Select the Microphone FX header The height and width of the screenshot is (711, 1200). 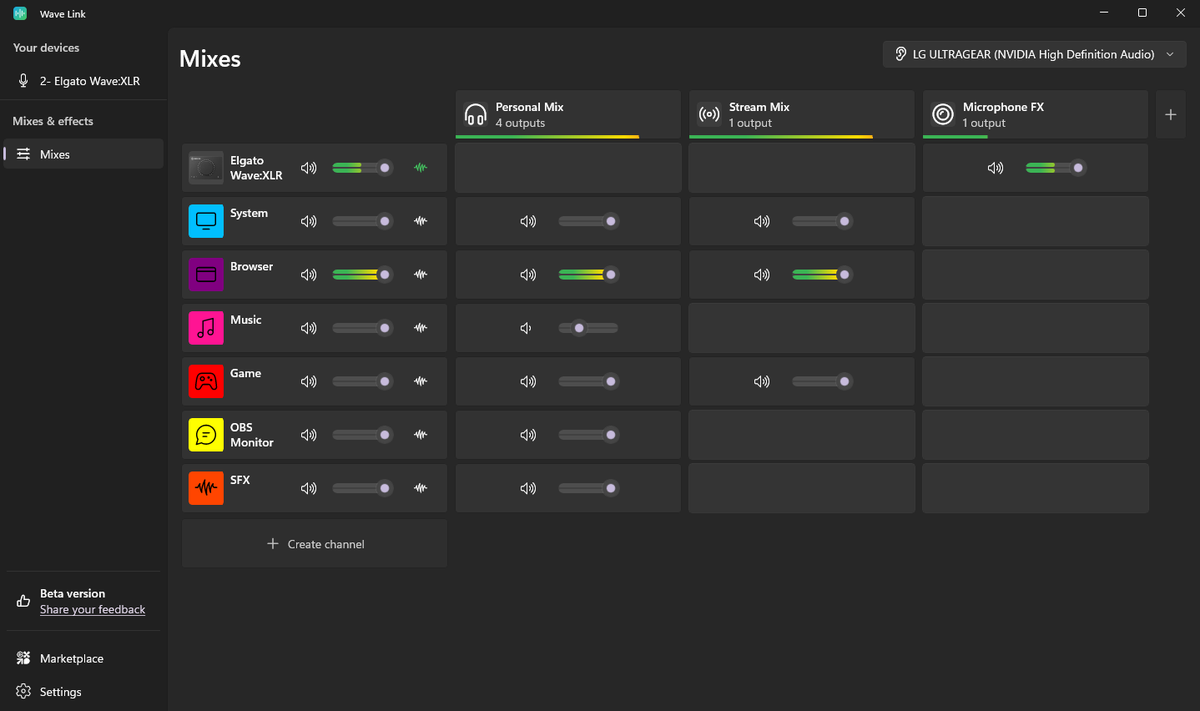[x=1035, y=115]
